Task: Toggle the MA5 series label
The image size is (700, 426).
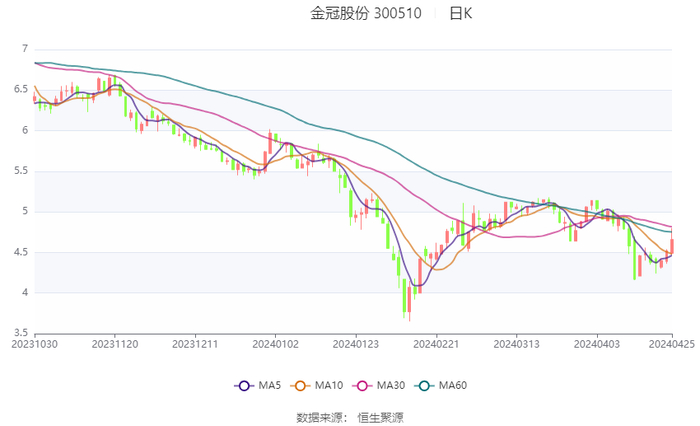Action: 268,385
